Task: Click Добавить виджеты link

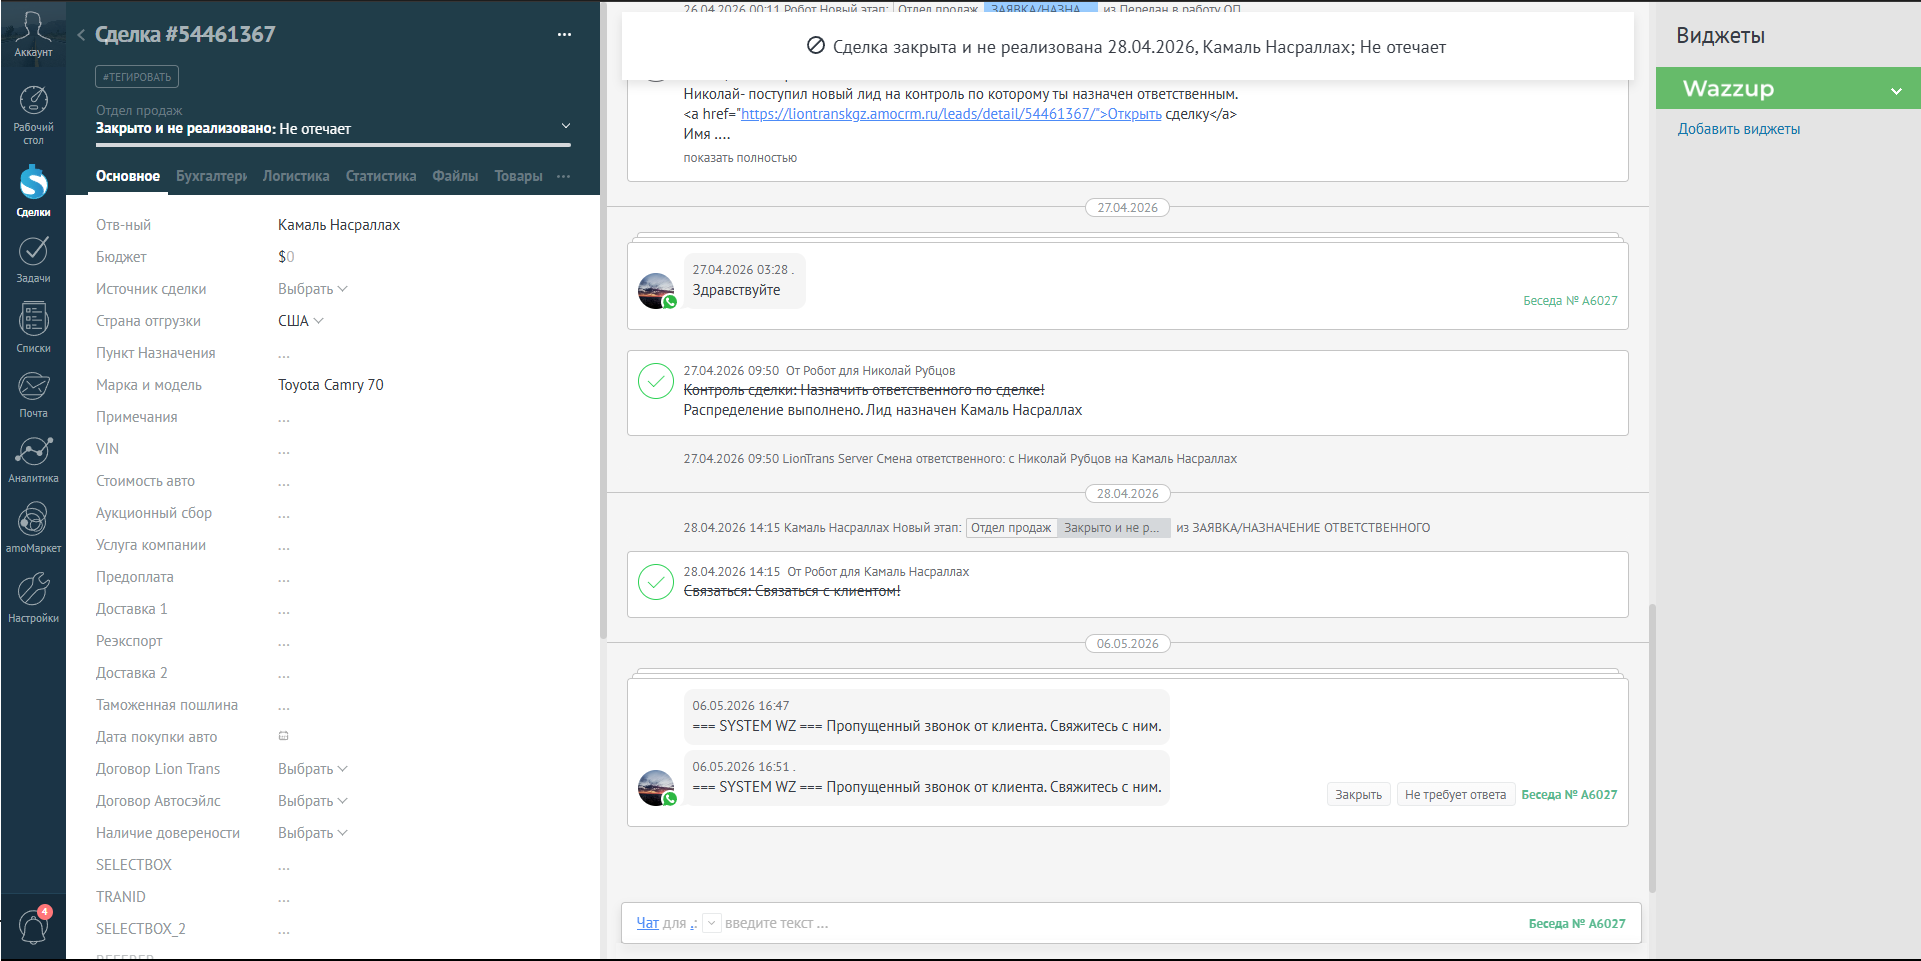Action: click(1738, 129)
